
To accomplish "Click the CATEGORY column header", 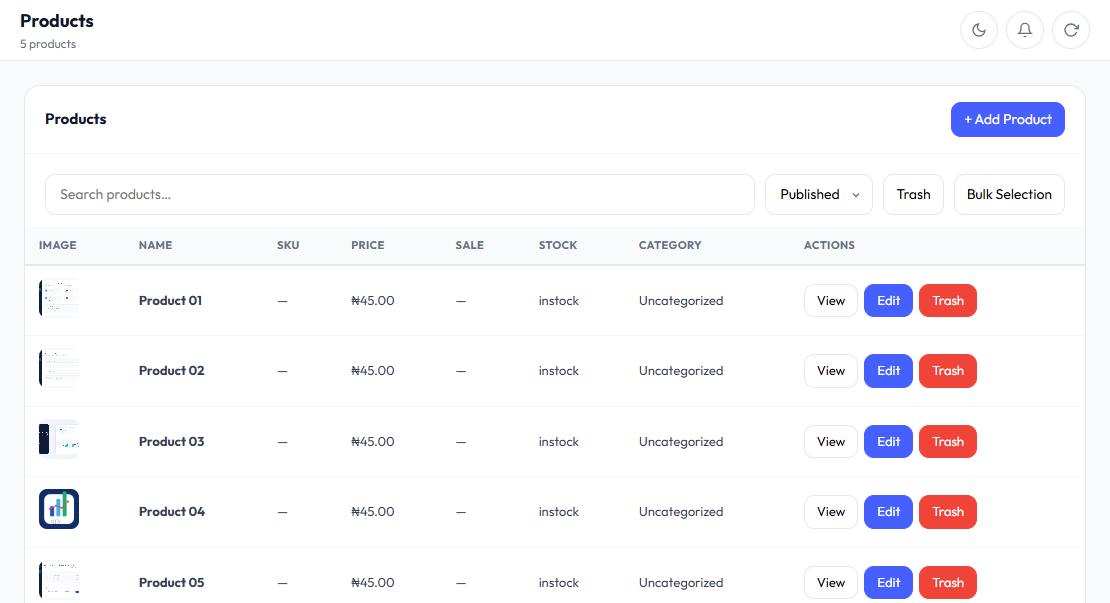I will [x=670, y=245].
